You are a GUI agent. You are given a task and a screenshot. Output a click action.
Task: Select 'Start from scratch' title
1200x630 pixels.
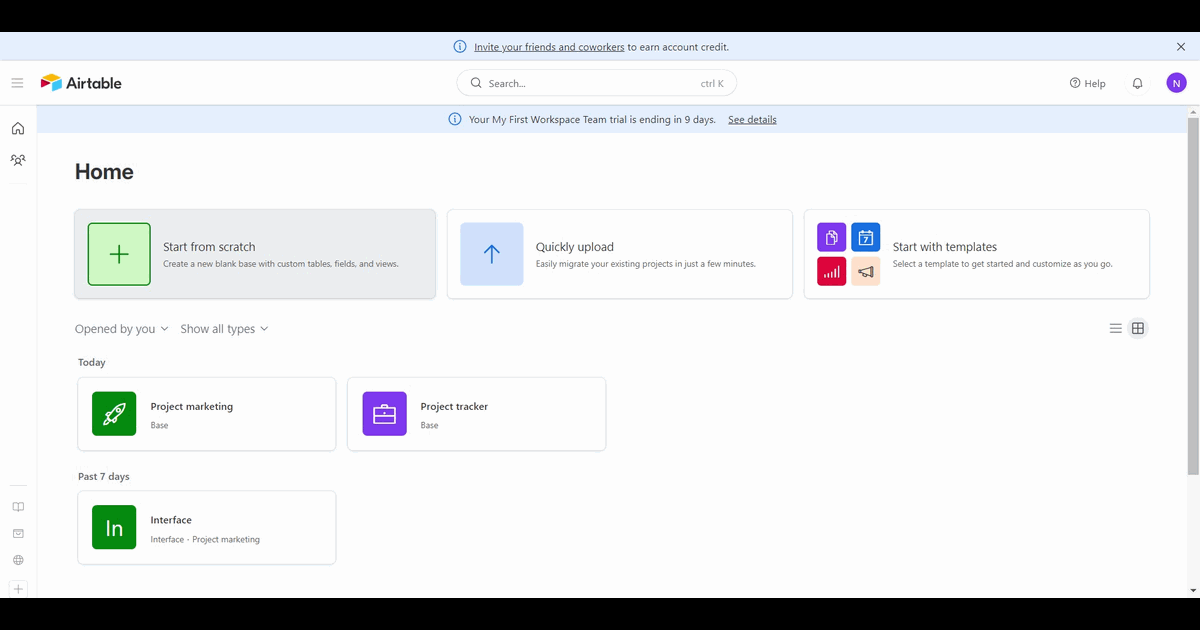(x=209, y=247)
